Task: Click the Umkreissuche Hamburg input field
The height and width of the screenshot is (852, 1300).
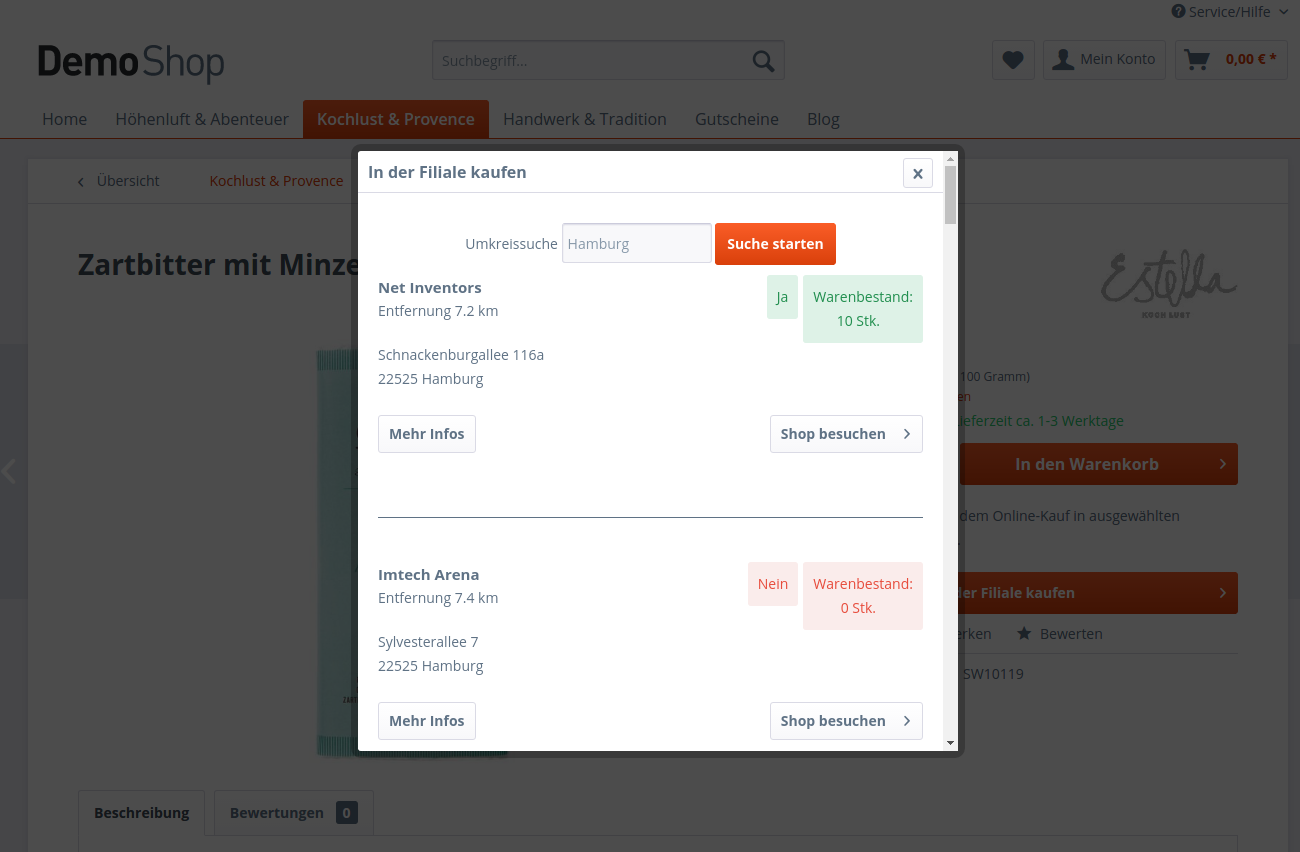Action: [637, 243]
